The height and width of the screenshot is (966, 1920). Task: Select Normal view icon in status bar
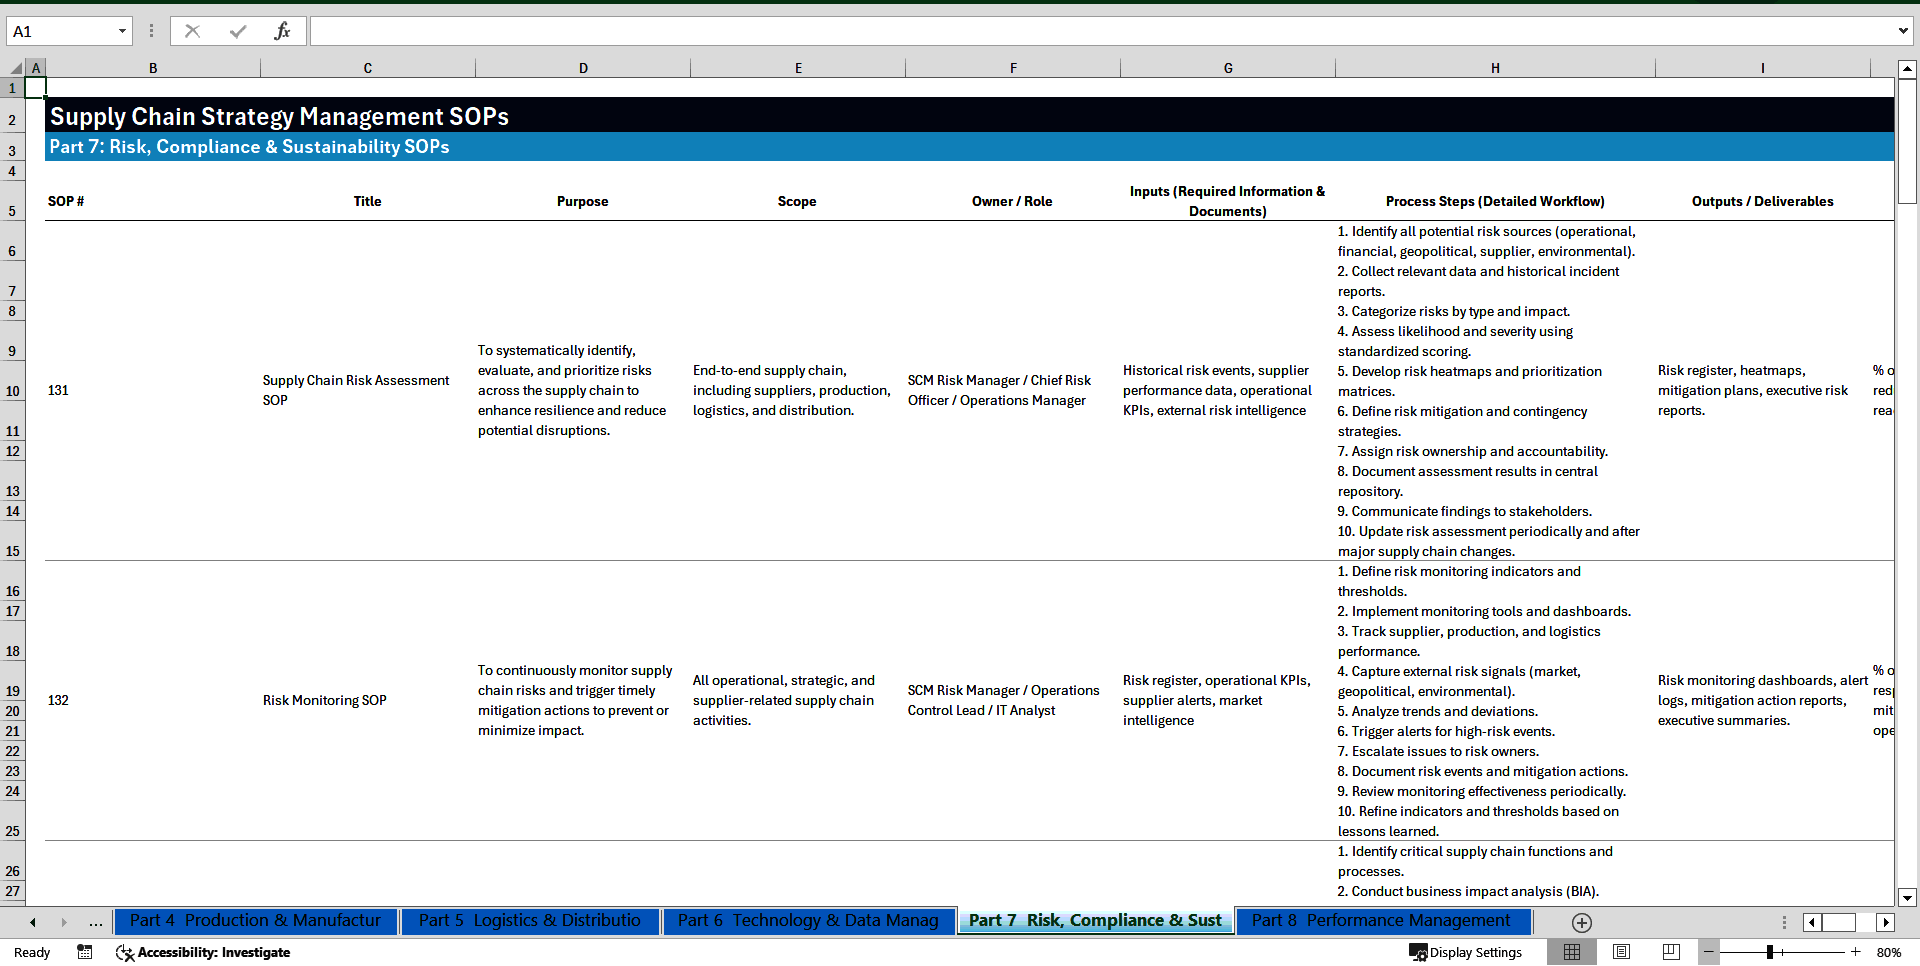click(x=1570, y=952)
